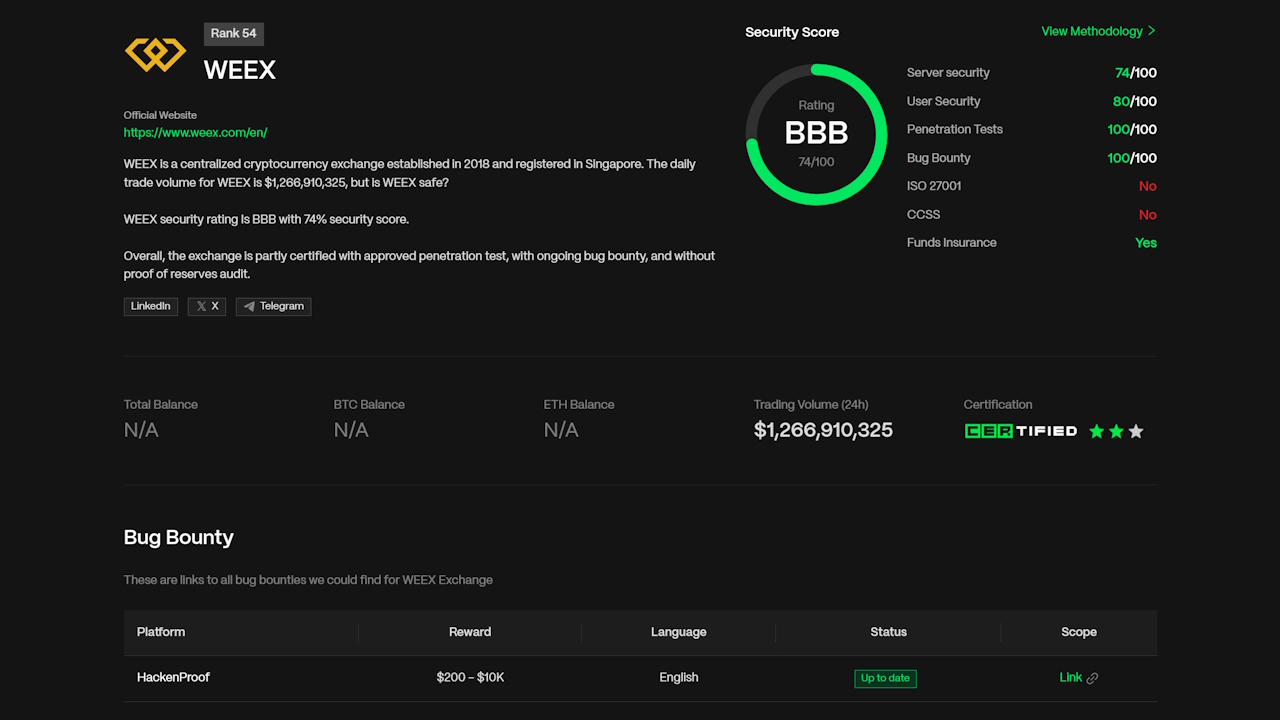Select the Status column header

[888, 632]
